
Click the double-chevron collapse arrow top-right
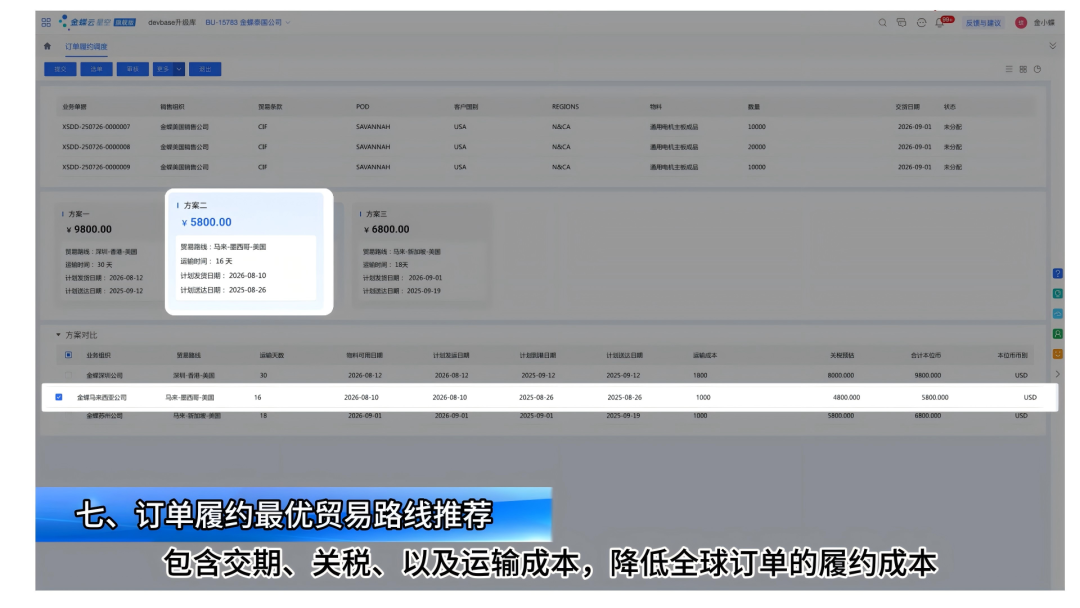pos(1053,46)
